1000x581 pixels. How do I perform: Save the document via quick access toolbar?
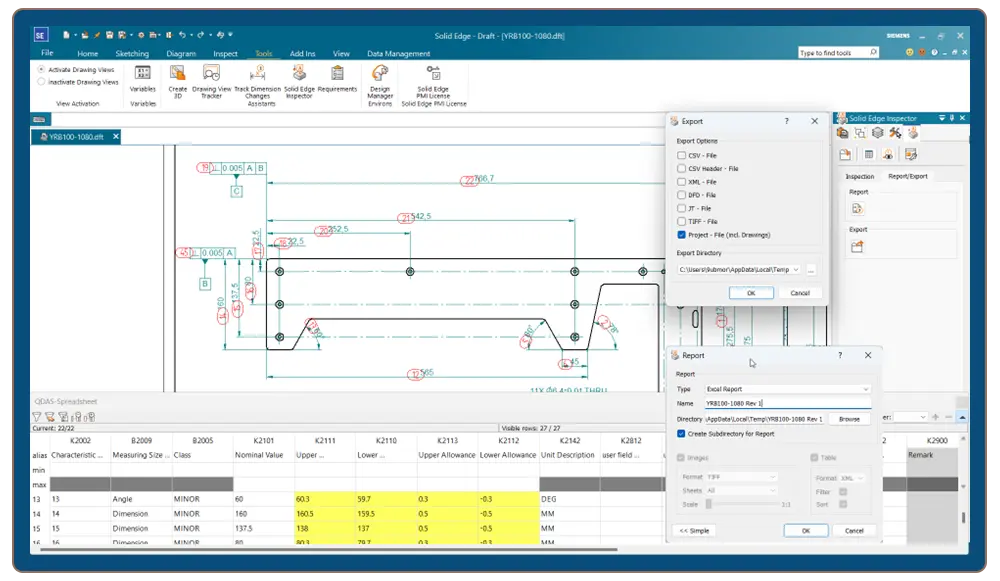109,35
